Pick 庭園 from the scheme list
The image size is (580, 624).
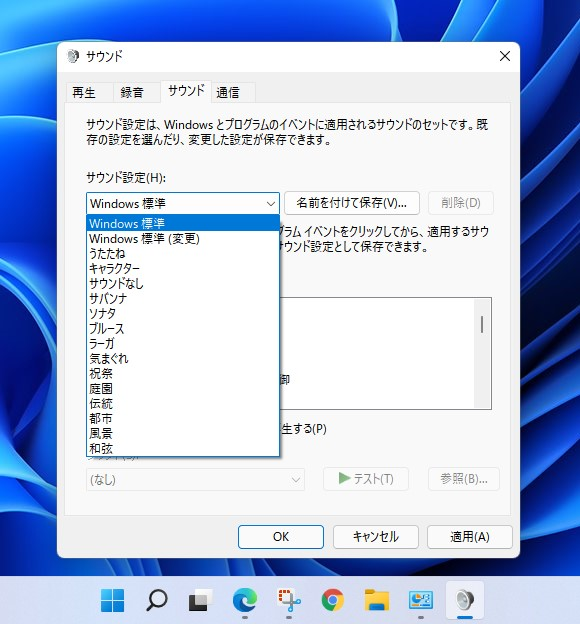point(183,388)
